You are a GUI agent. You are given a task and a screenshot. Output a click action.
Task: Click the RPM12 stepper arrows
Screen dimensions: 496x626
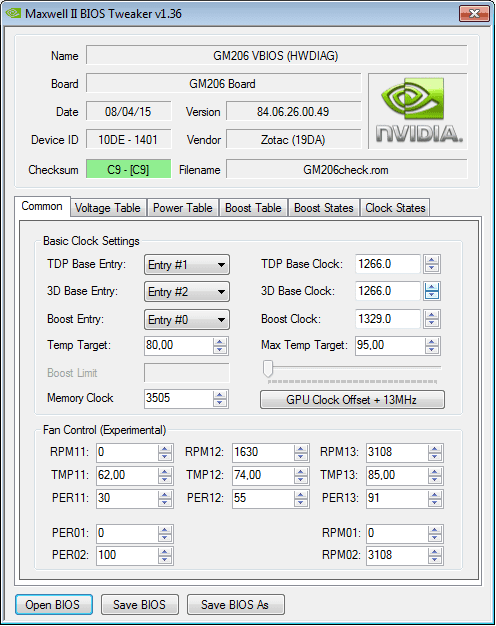(x=301, y=453)
